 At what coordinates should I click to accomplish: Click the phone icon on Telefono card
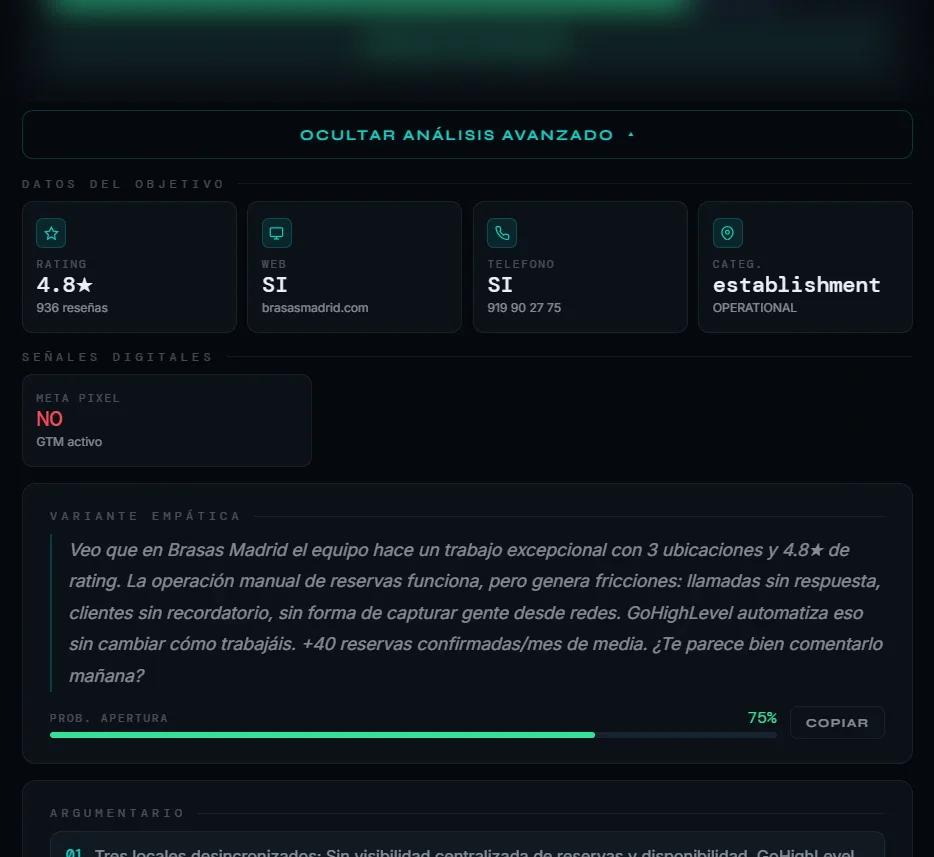502,233
